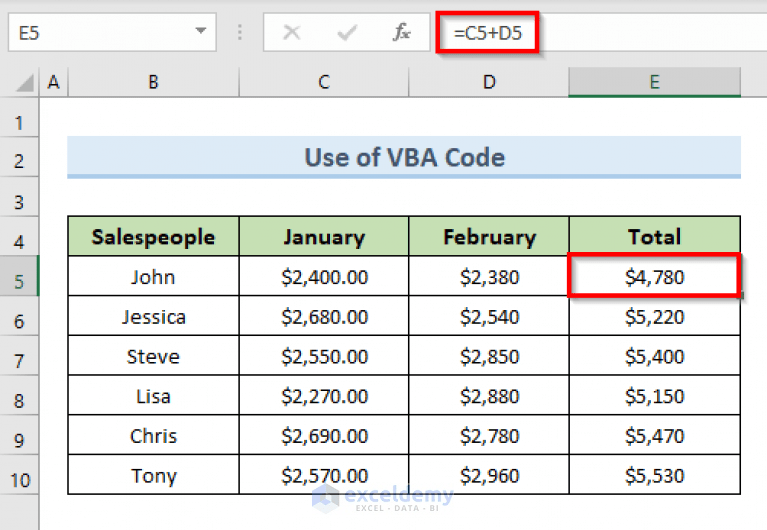
Task: Select the column B header
Action: (x=153, y=82)
